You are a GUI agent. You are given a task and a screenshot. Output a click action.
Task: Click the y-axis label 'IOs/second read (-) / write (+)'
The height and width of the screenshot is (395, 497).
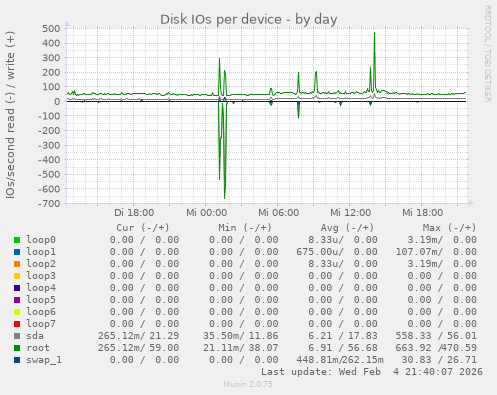point(10,115)
